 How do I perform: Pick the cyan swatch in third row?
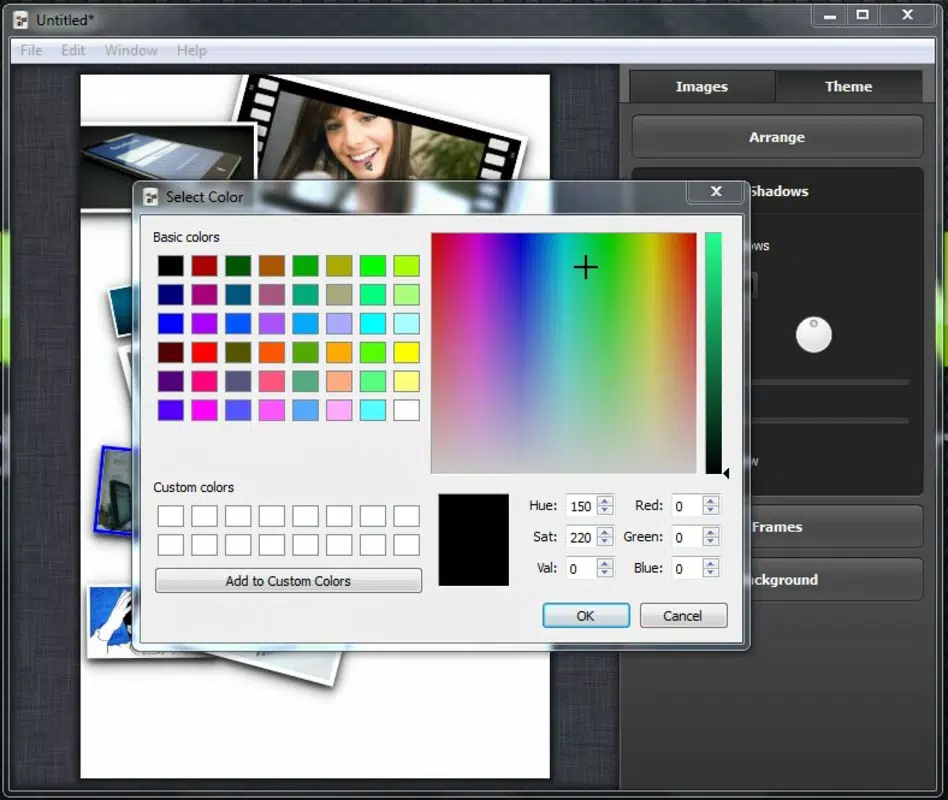pyautogui.click(x=372, y=324)
